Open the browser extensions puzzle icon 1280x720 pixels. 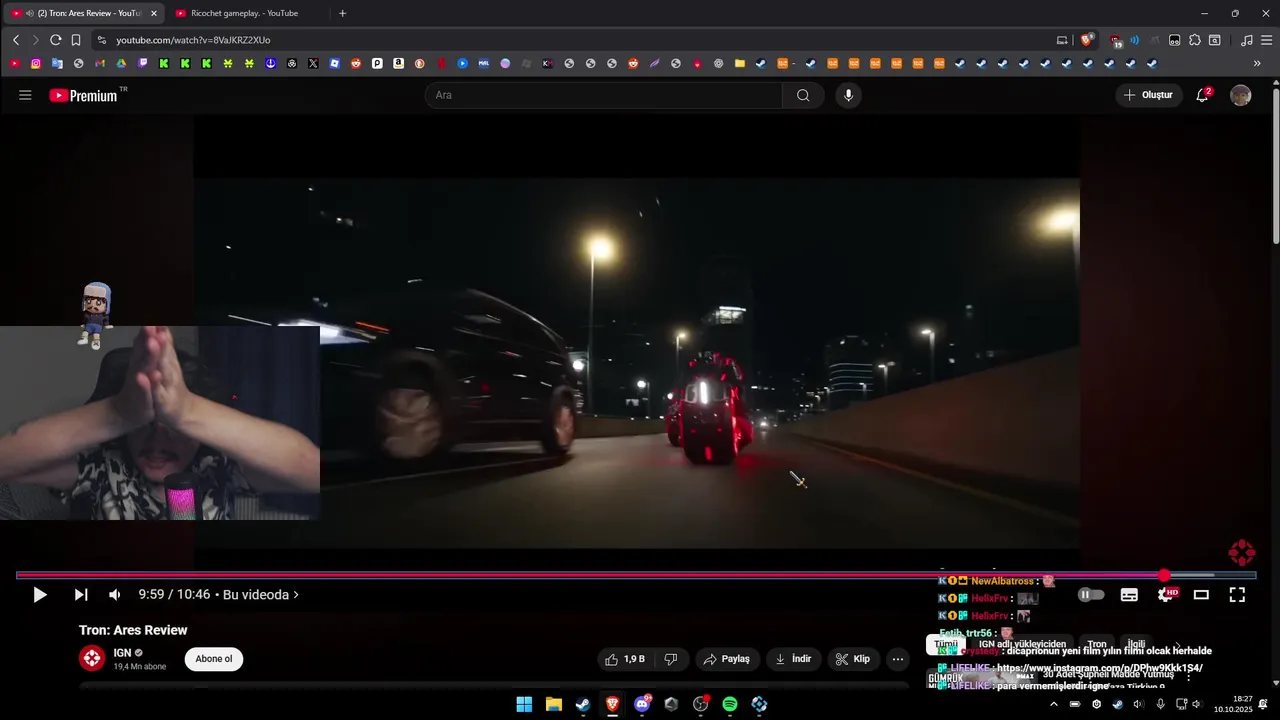coord(1195,40)
